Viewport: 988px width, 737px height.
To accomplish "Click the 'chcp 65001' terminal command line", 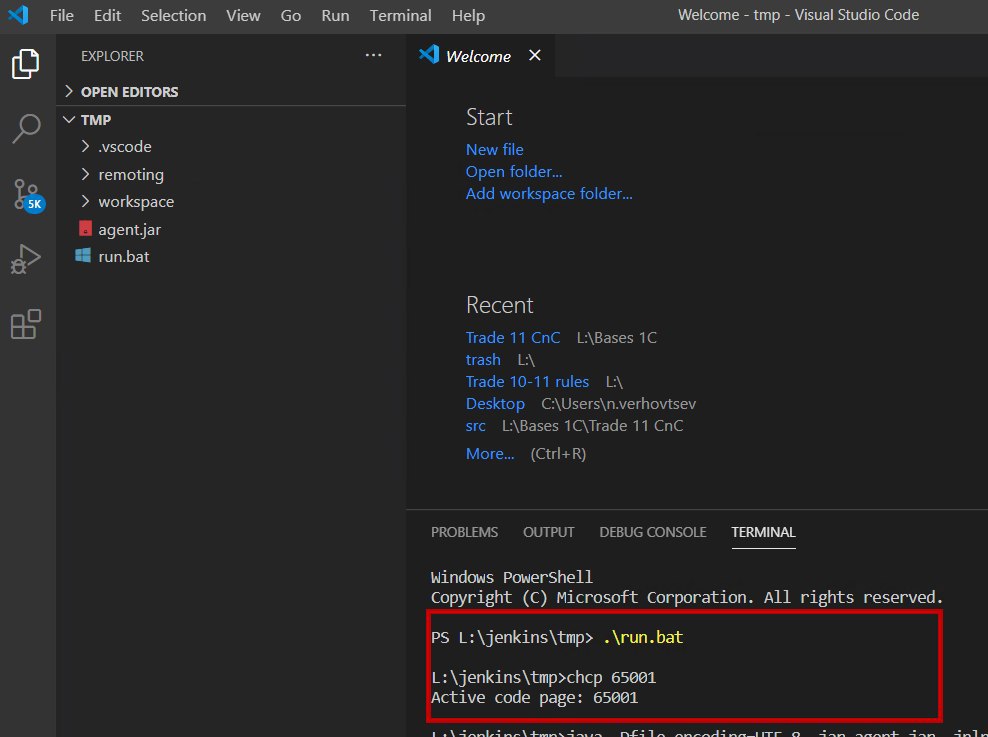I will coord(544,678).
